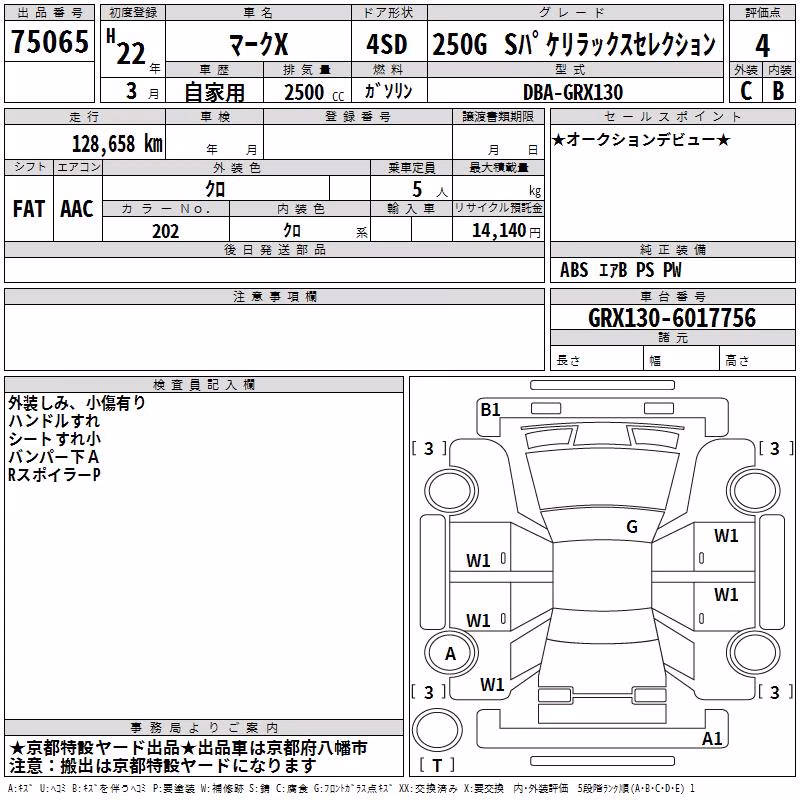Click the 評価点 header
800x800 pixels.
762,13
